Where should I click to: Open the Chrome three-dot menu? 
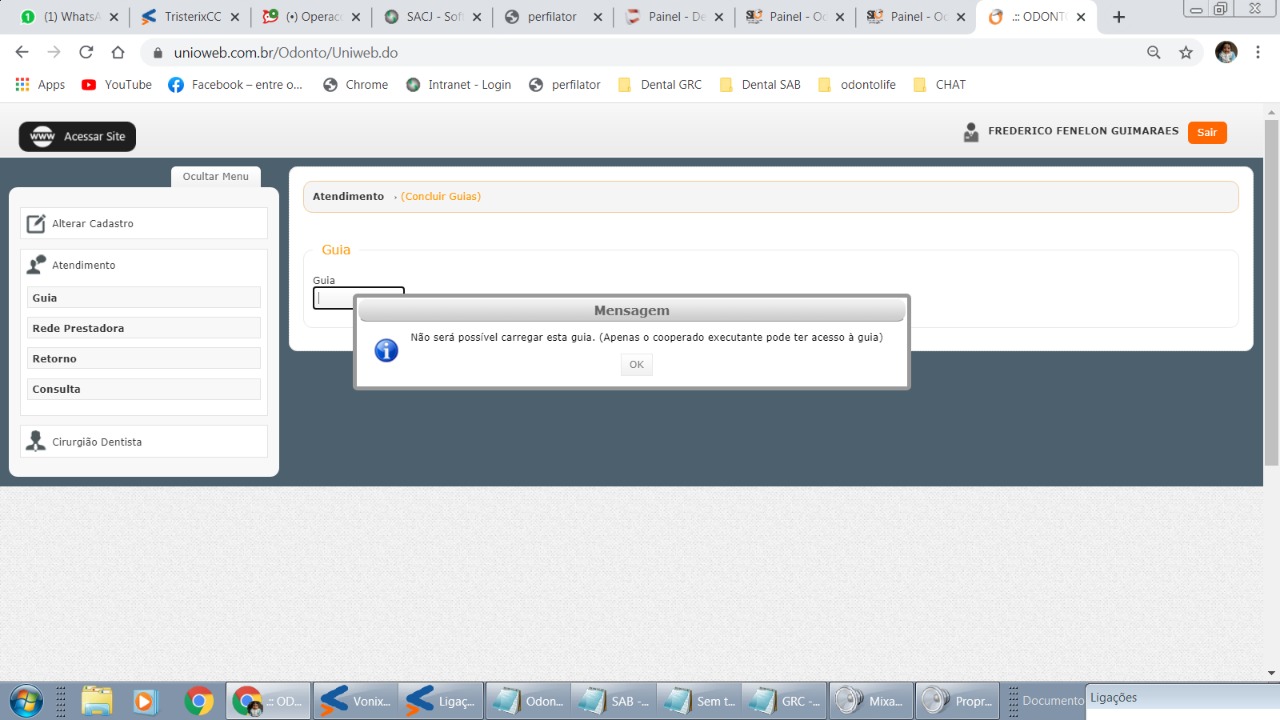click(1258, 52)
